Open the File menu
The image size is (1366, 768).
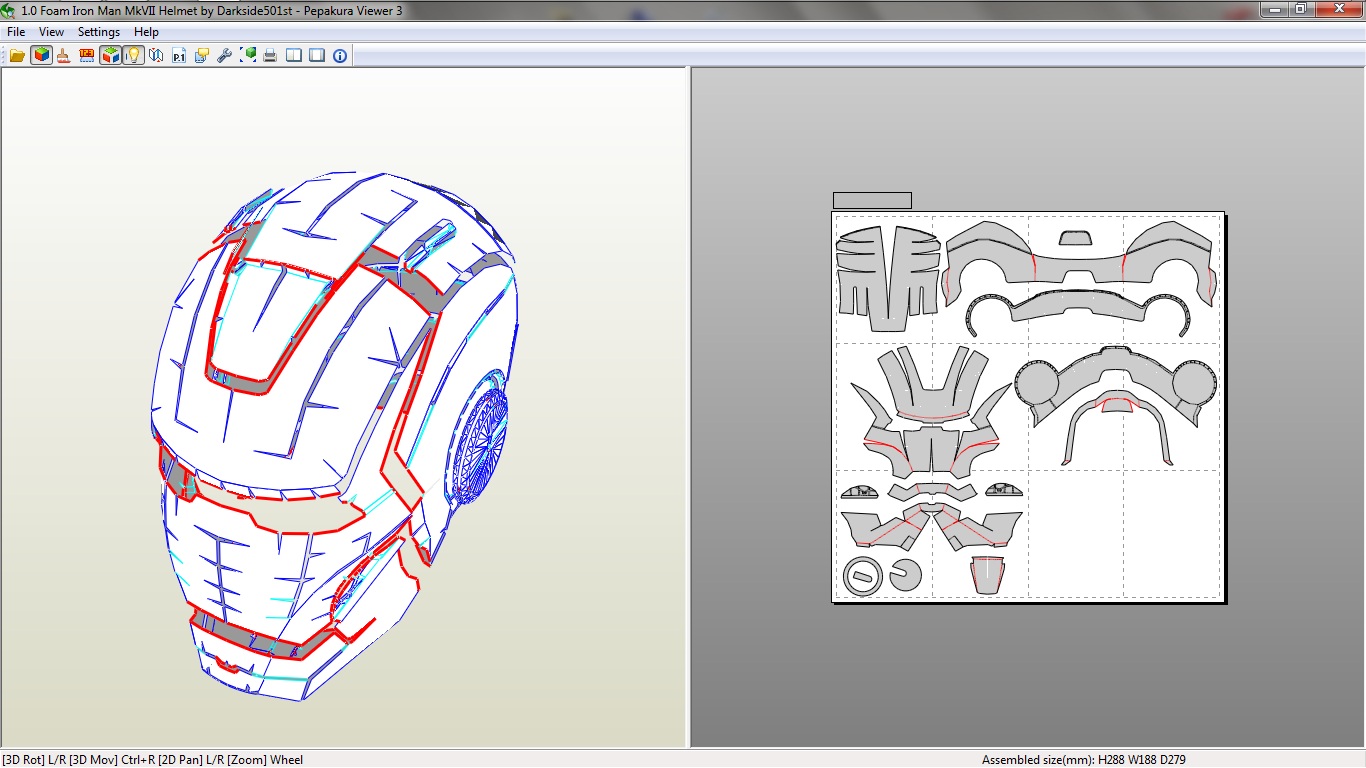(16, 32)
